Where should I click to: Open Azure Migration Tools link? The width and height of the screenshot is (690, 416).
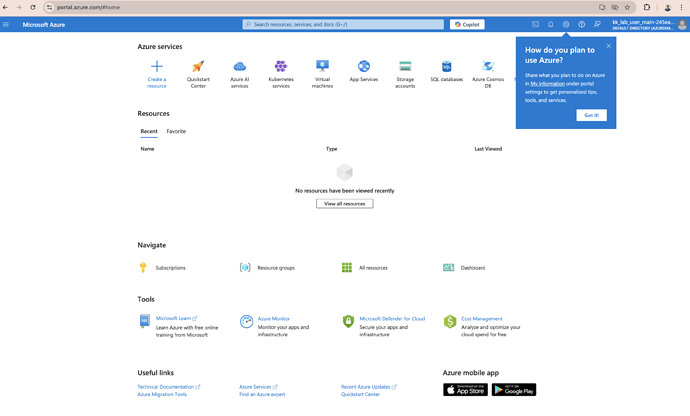pyautogui.click(x=162, y=394)
